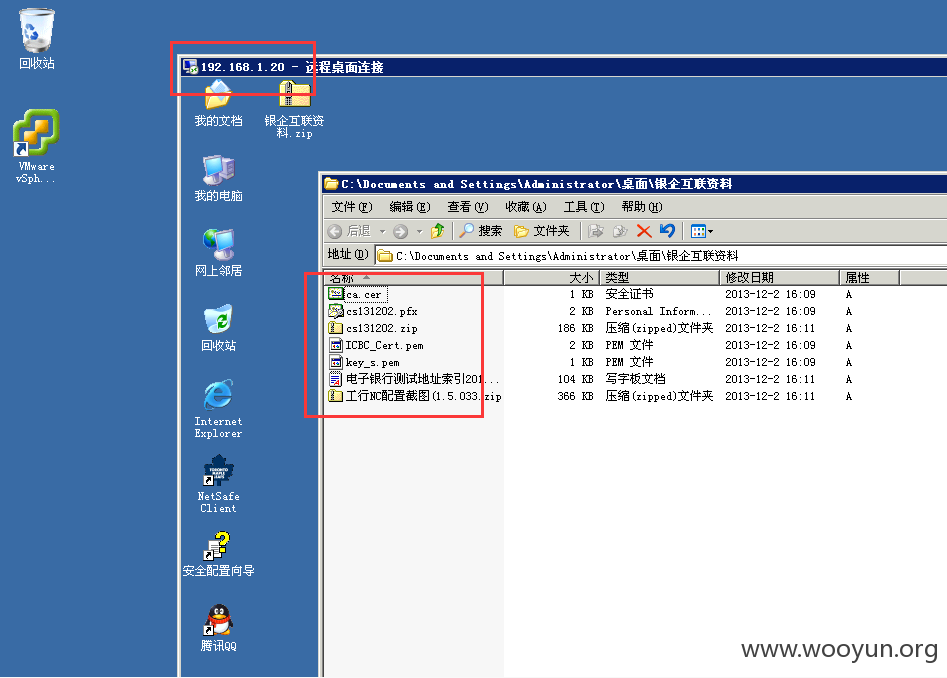This screenshot has width=947, height=678.
Task: Click the remote desktop connection title bar
Action: tap(563, 66)
